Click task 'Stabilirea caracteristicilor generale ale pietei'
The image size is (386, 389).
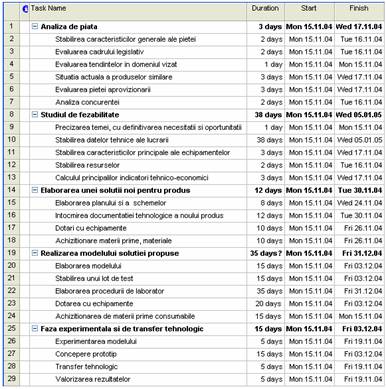[125, 39]
